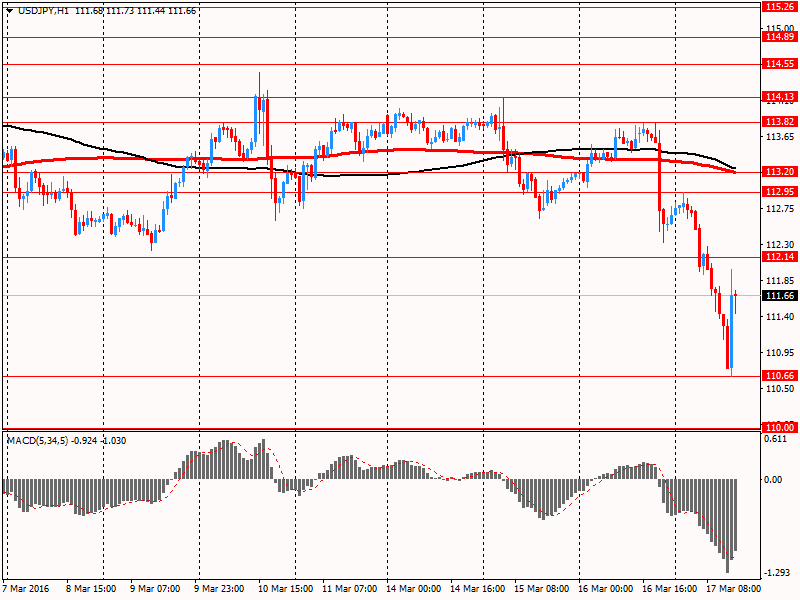800x600 pixels.
Task: Select the 10 Mar 15:00 time label
Action: click(x=288, y=589)
